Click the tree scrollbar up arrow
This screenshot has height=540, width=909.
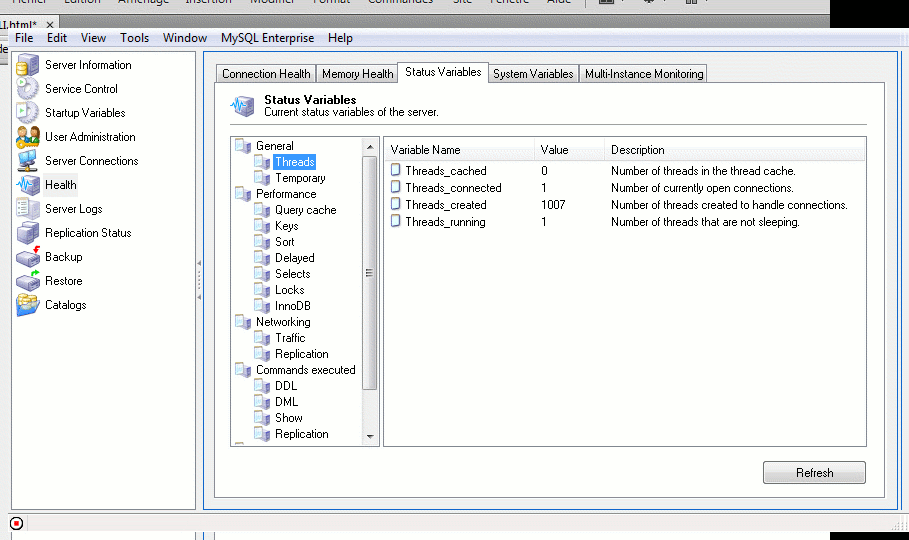(370, 147)
